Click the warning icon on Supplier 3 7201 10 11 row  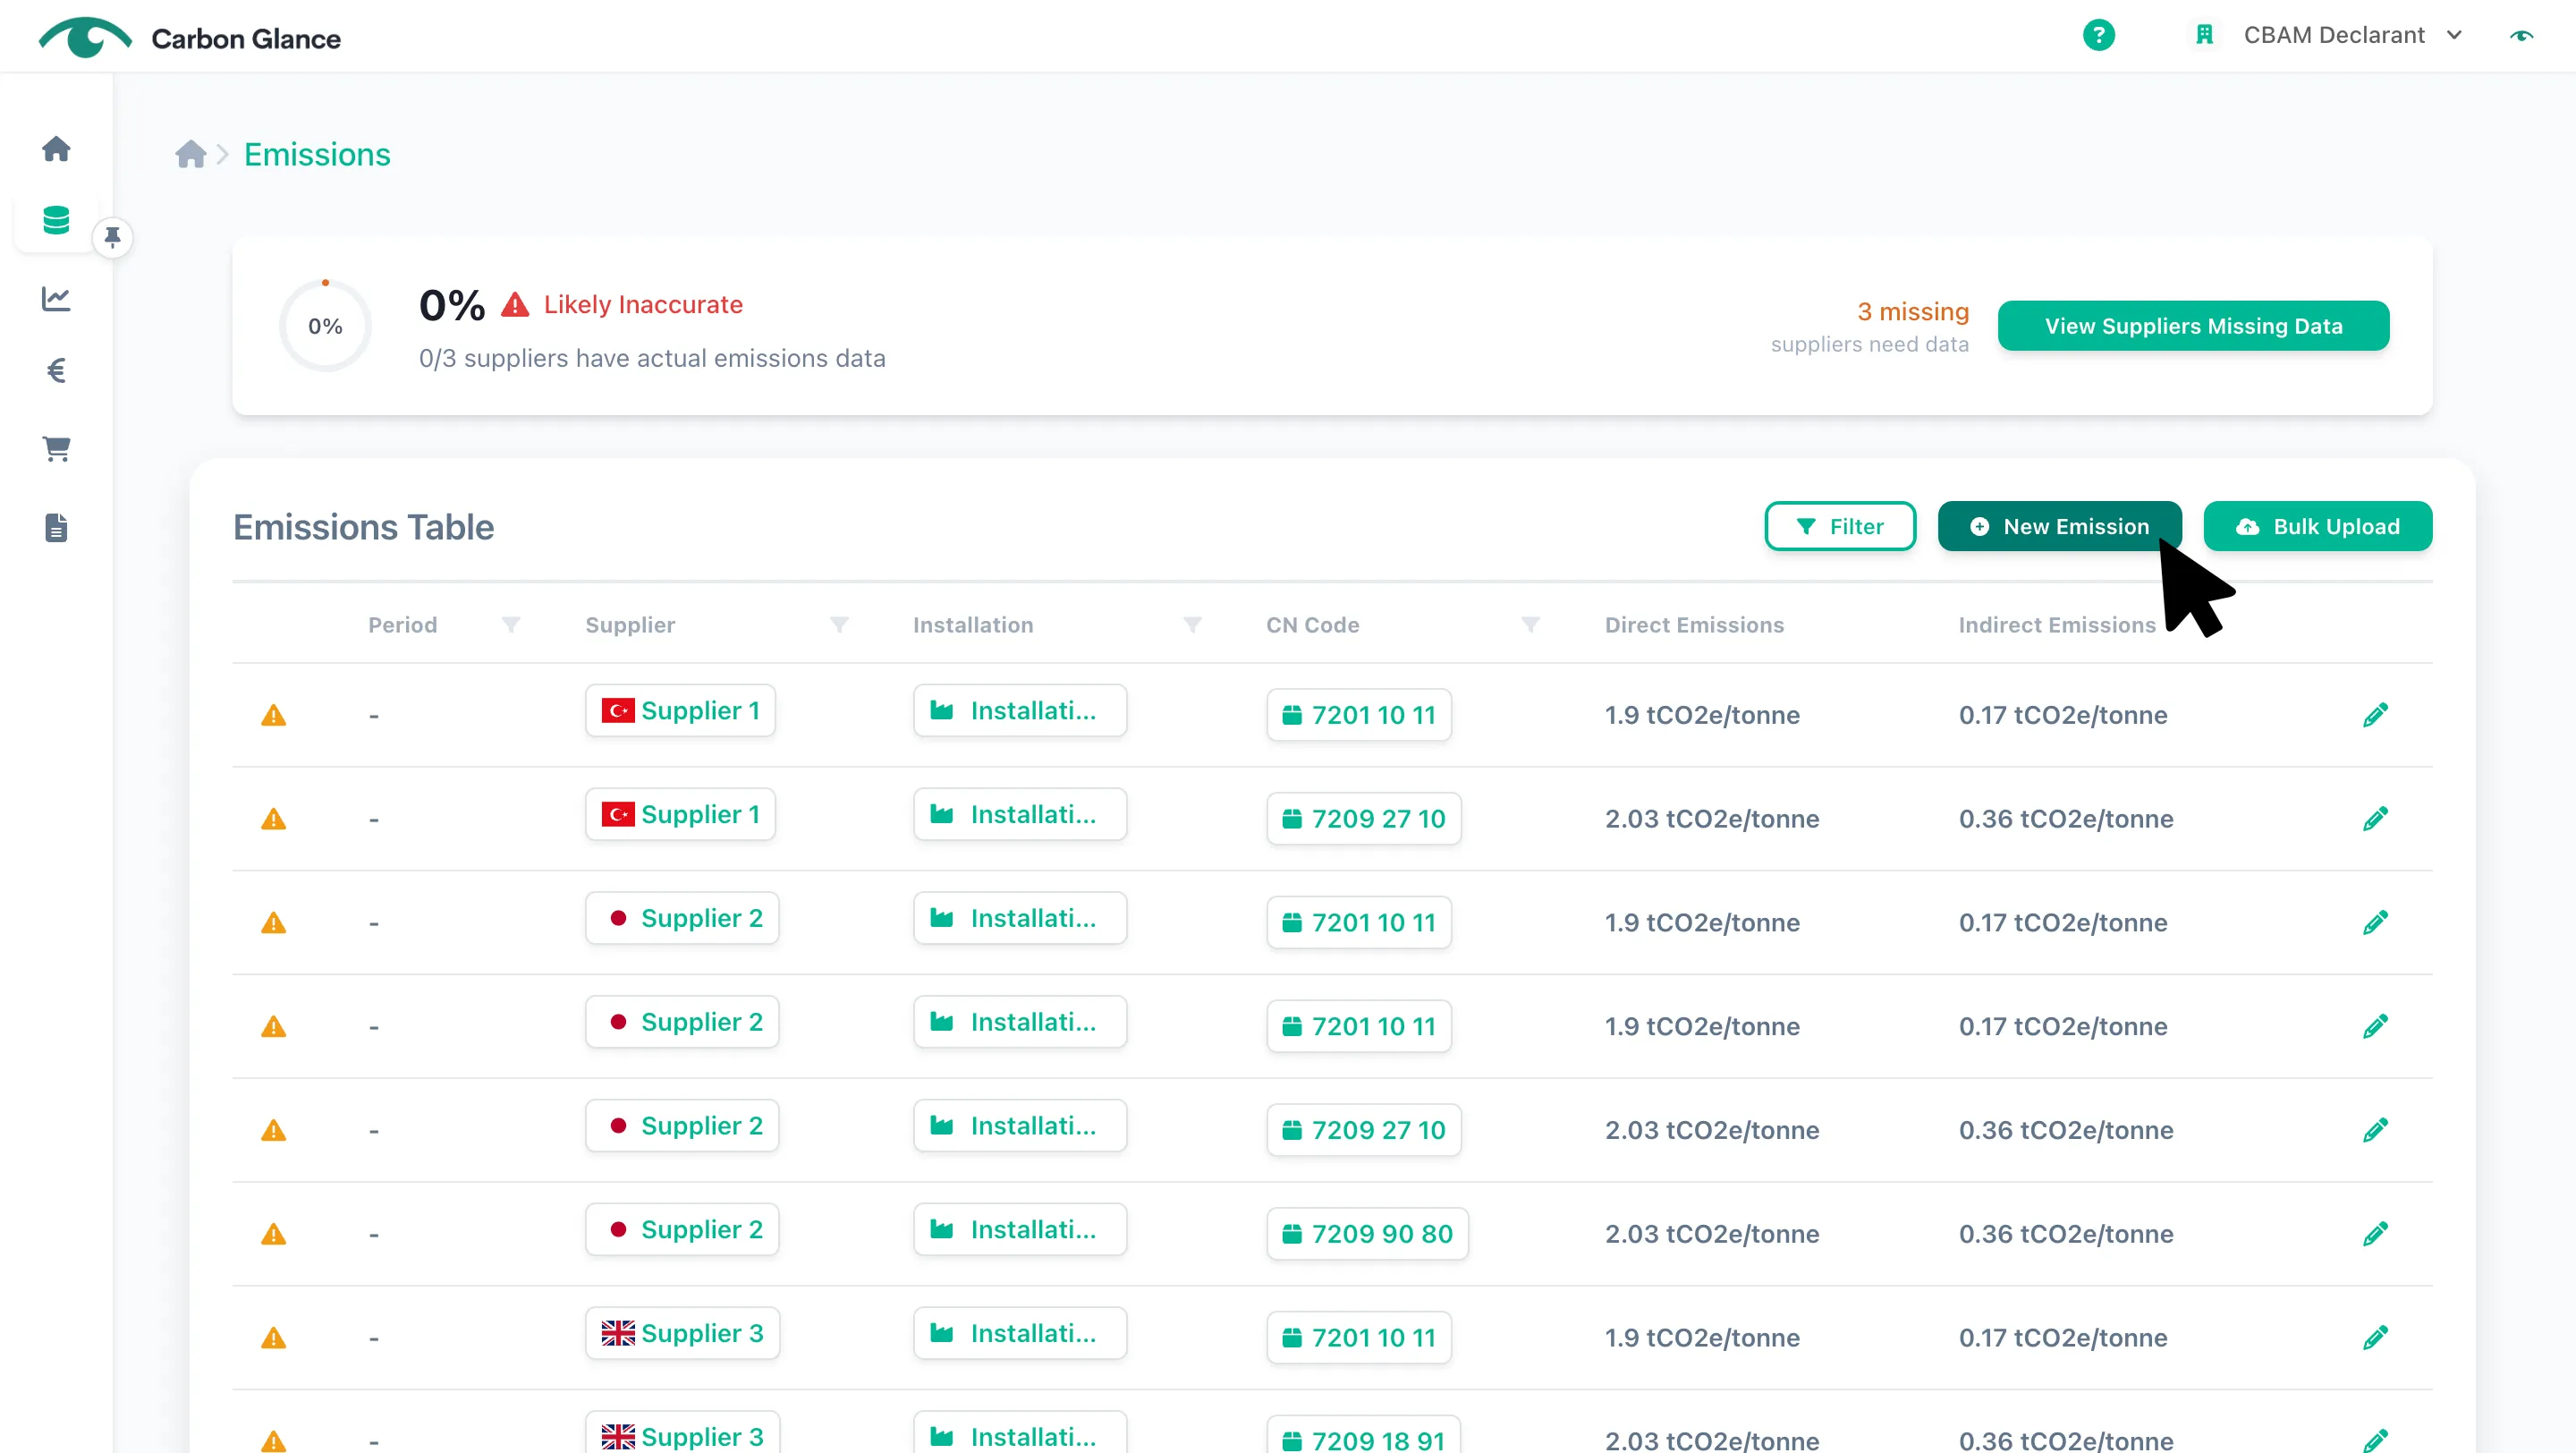click(273, 1339)
